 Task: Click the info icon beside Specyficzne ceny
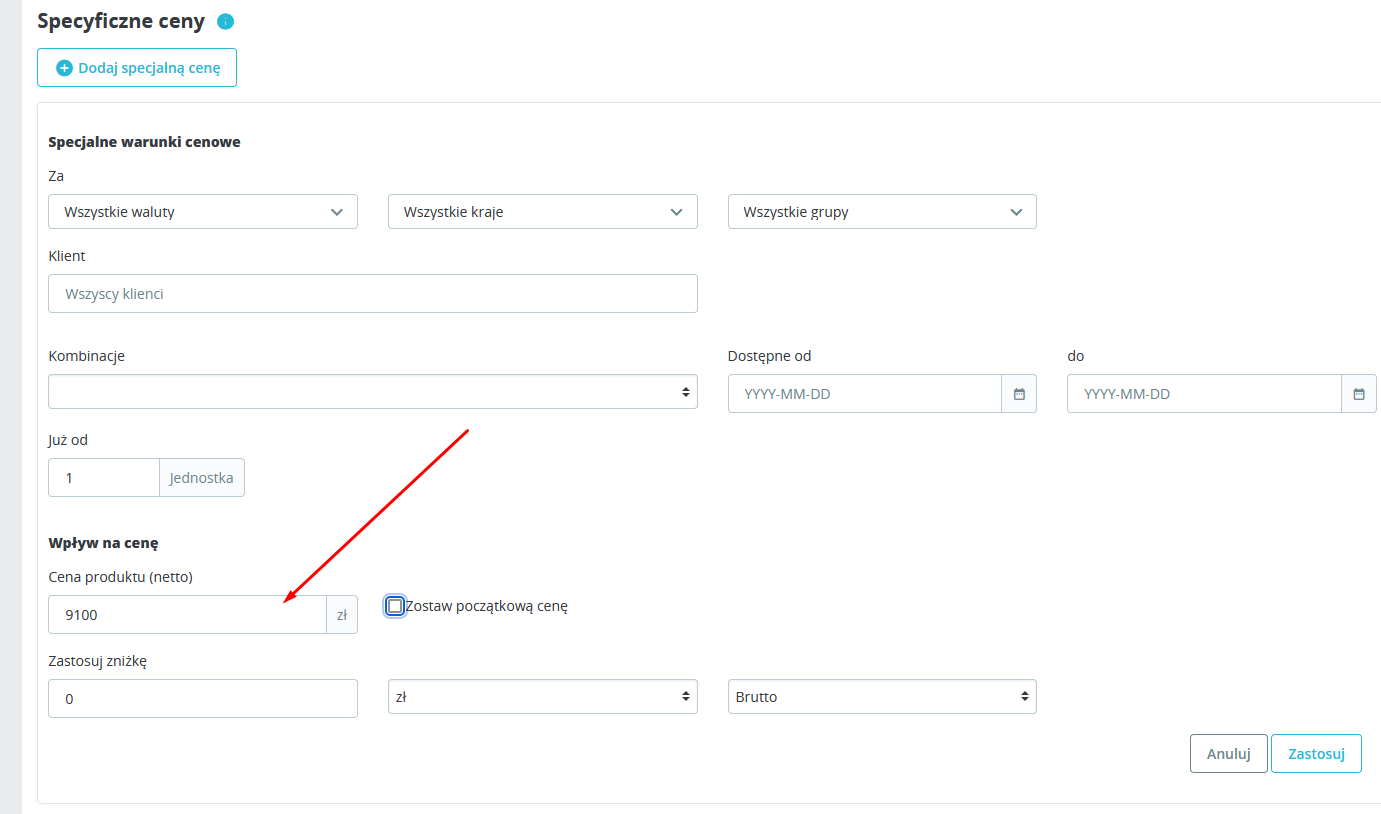click(225, 21)
